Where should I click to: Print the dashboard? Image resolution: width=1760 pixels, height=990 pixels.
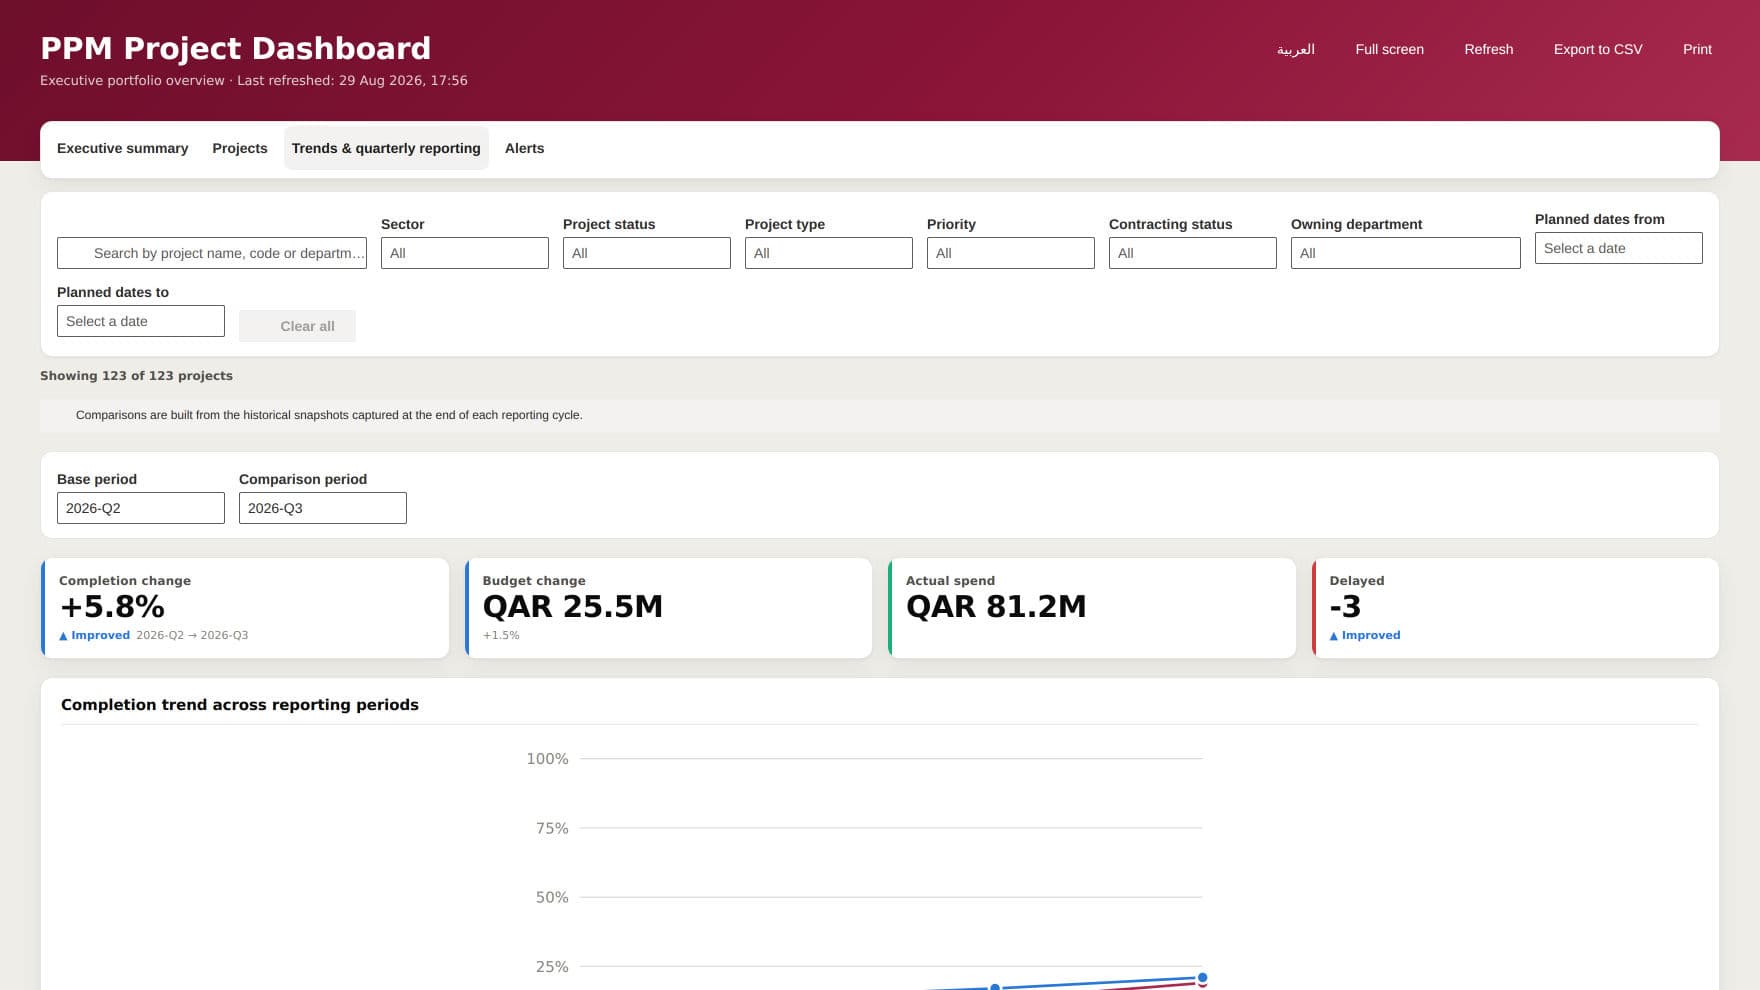click(x=1697, y=49)
